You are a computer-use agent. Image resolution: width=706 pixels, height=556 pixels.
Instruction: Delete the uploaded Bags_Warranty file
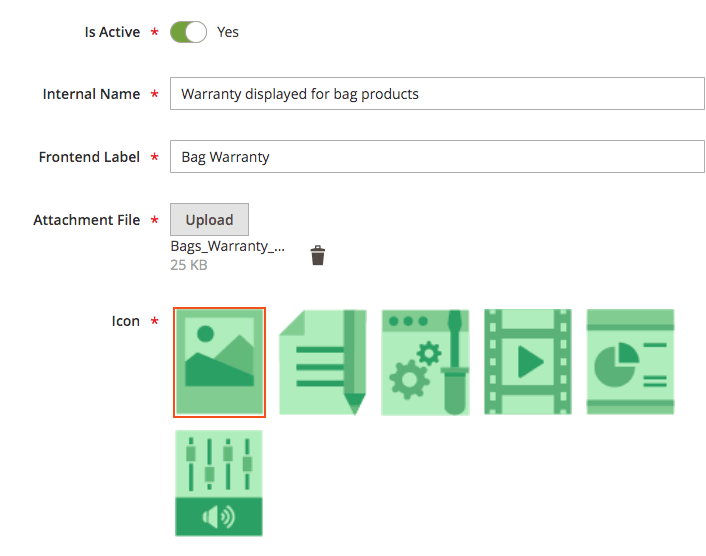tap(318, 256)
